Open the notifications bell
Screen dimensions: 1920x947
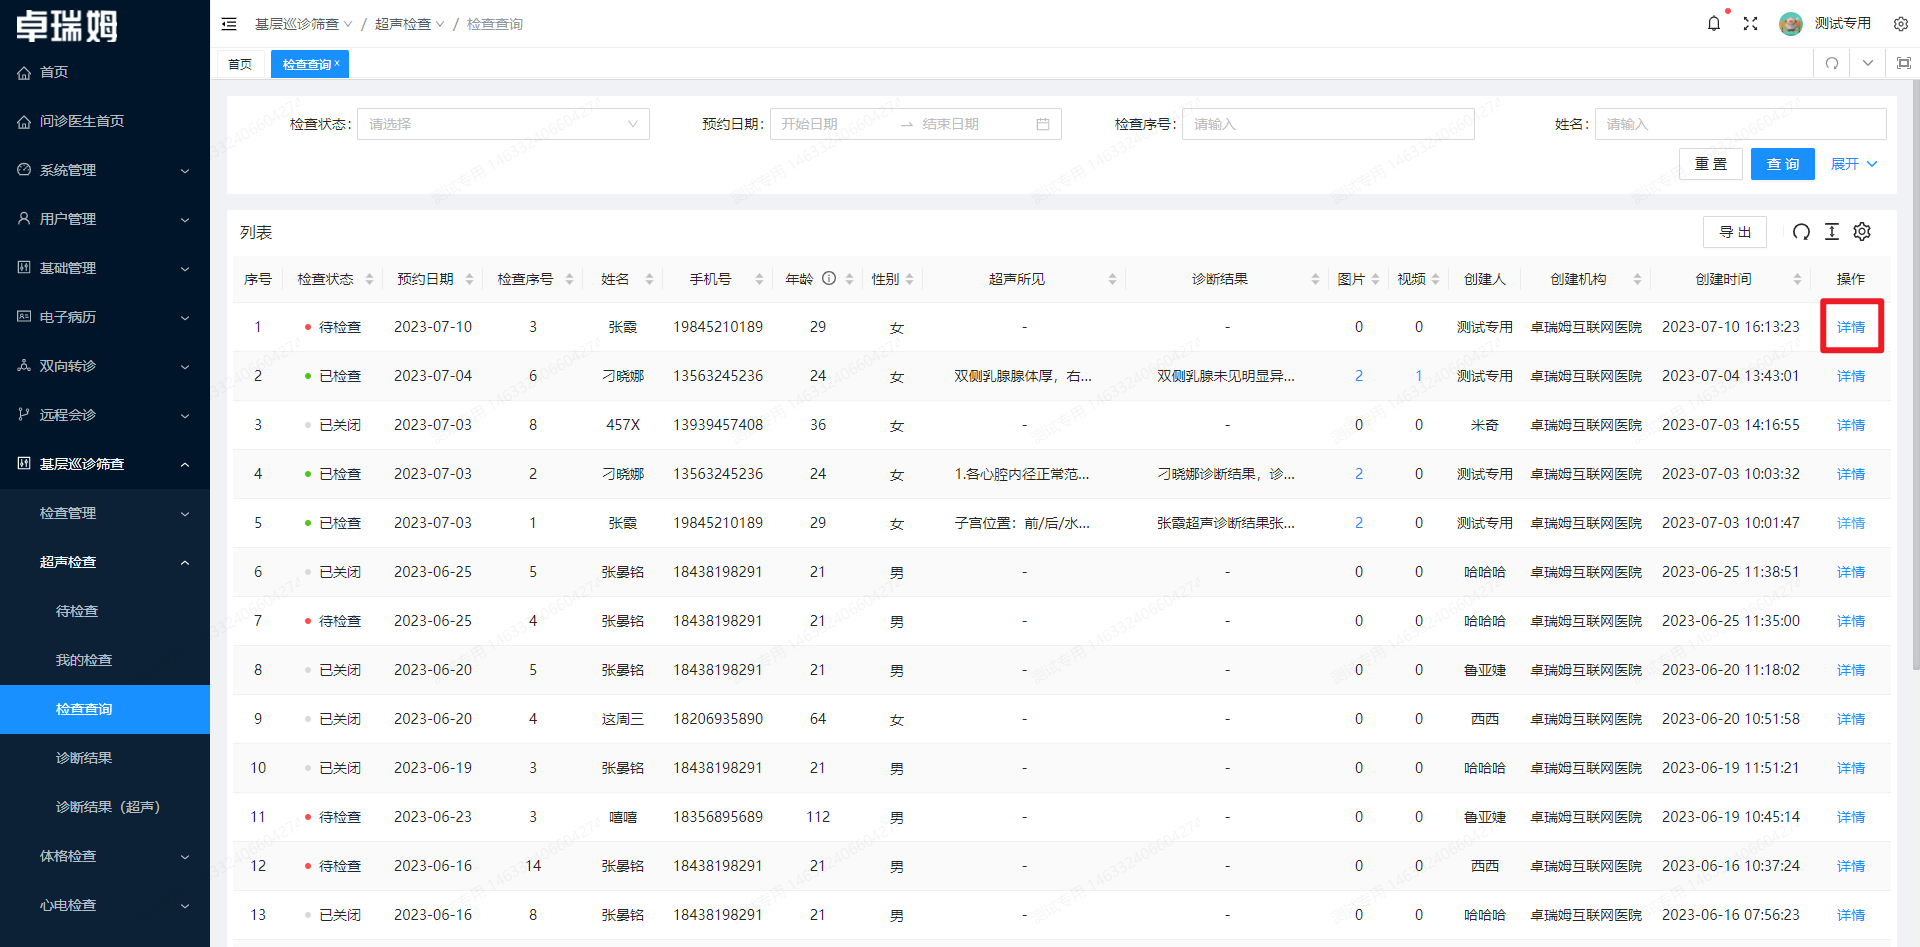coord(1714,23)
